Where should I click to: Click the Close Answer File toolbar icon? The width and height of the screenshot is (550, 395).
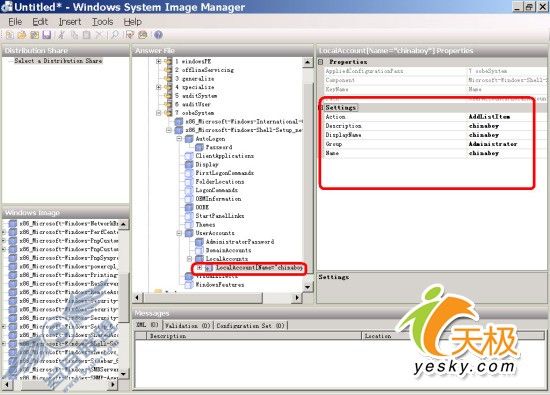tap(34, 35)
